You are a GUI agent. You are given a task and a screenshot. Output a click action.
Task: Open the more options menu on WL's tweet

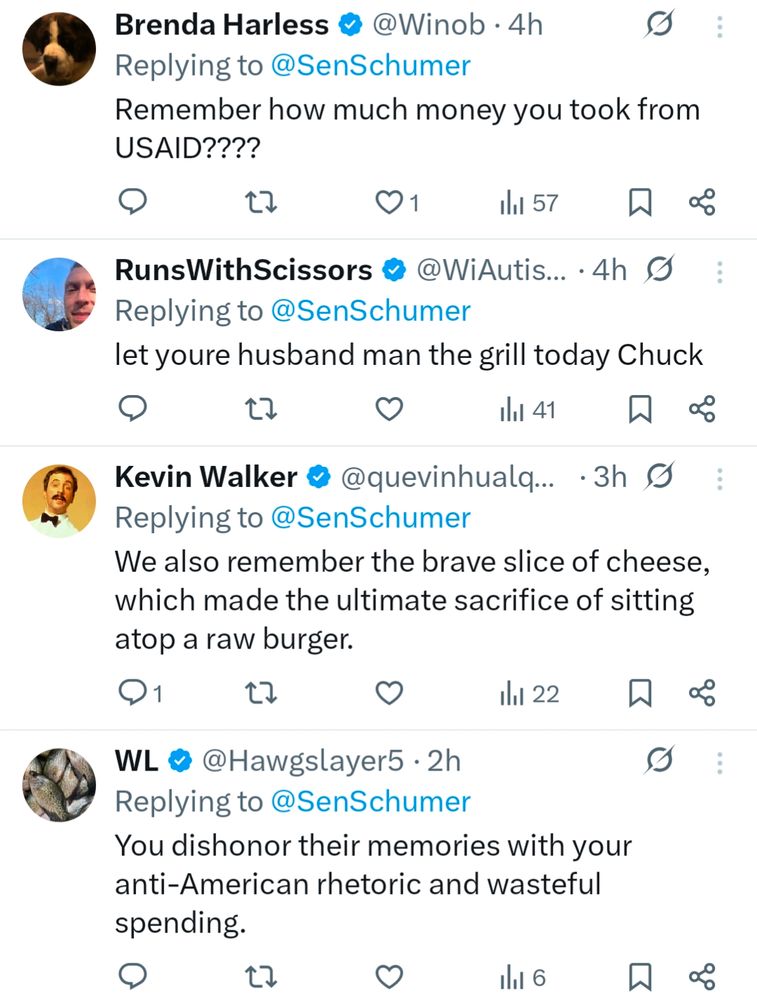[x=719, y=761]
